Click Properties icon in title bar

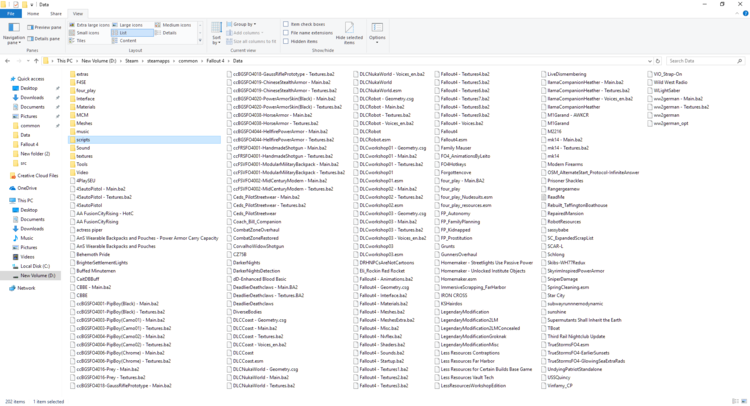coord(16,4)
